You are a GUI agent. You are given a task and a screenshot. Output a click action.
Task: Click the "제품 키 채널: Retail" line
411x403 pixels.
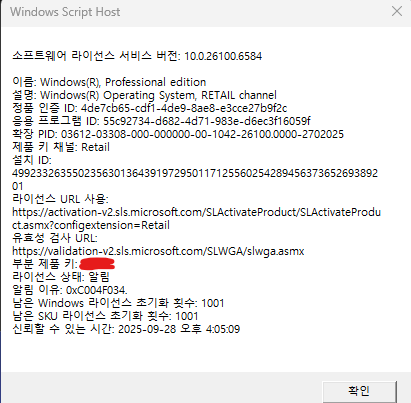(61, 147)
